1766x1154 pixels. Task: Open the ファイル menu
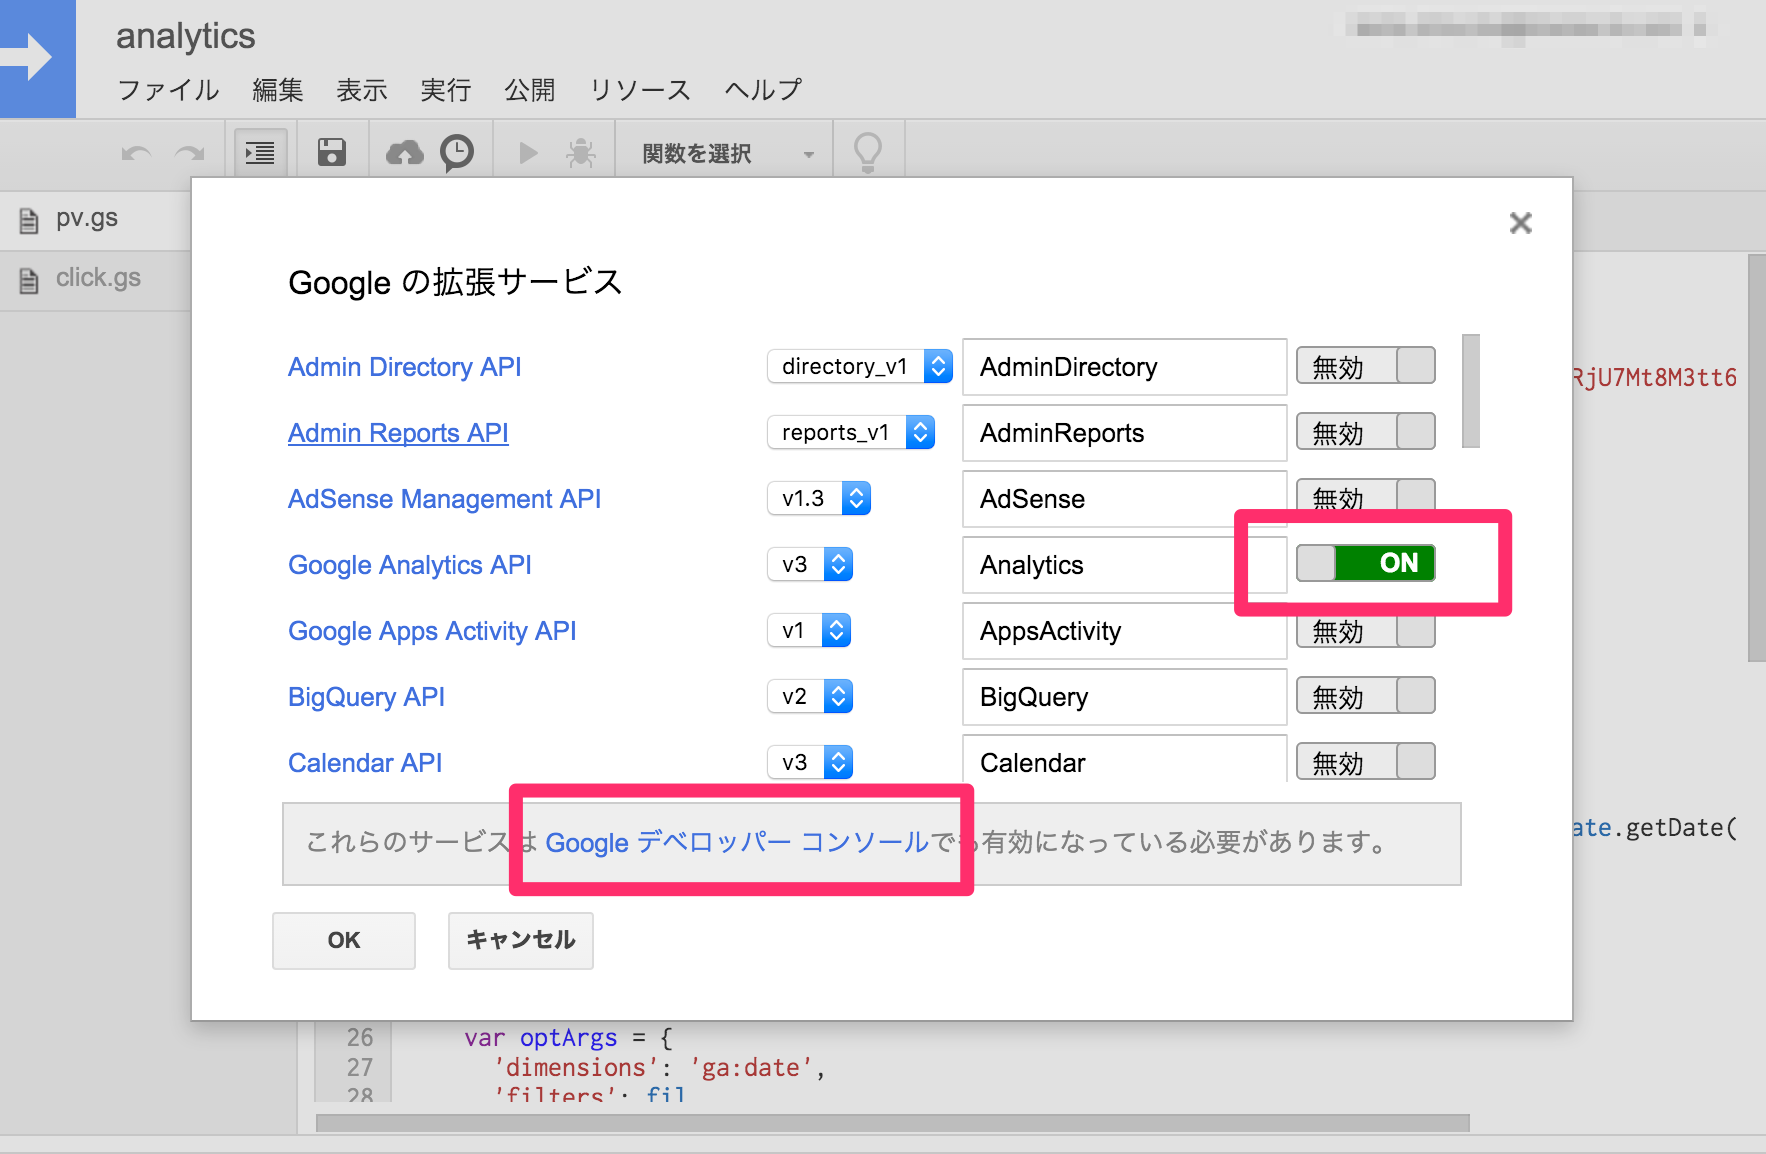pyautogui.click(x=168, y=90)
